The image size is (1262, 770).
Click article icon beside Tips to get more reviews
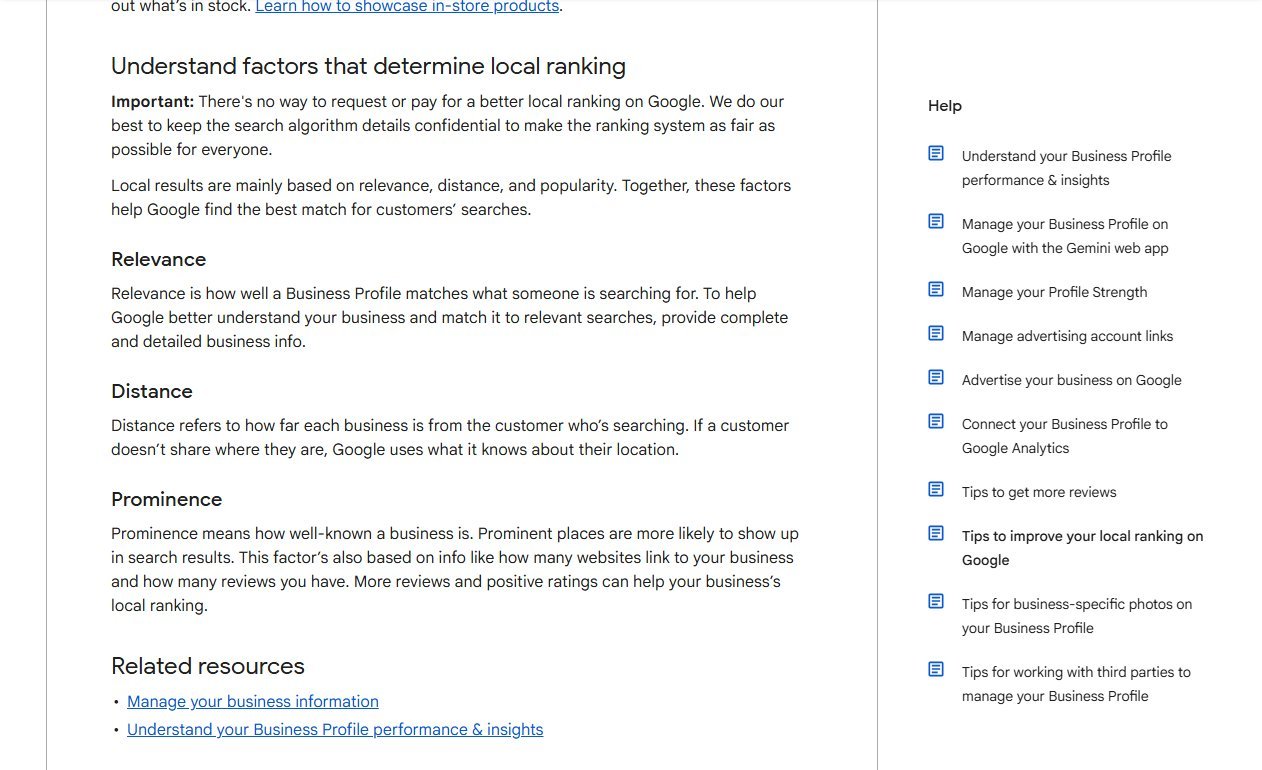tap(936, 489)
